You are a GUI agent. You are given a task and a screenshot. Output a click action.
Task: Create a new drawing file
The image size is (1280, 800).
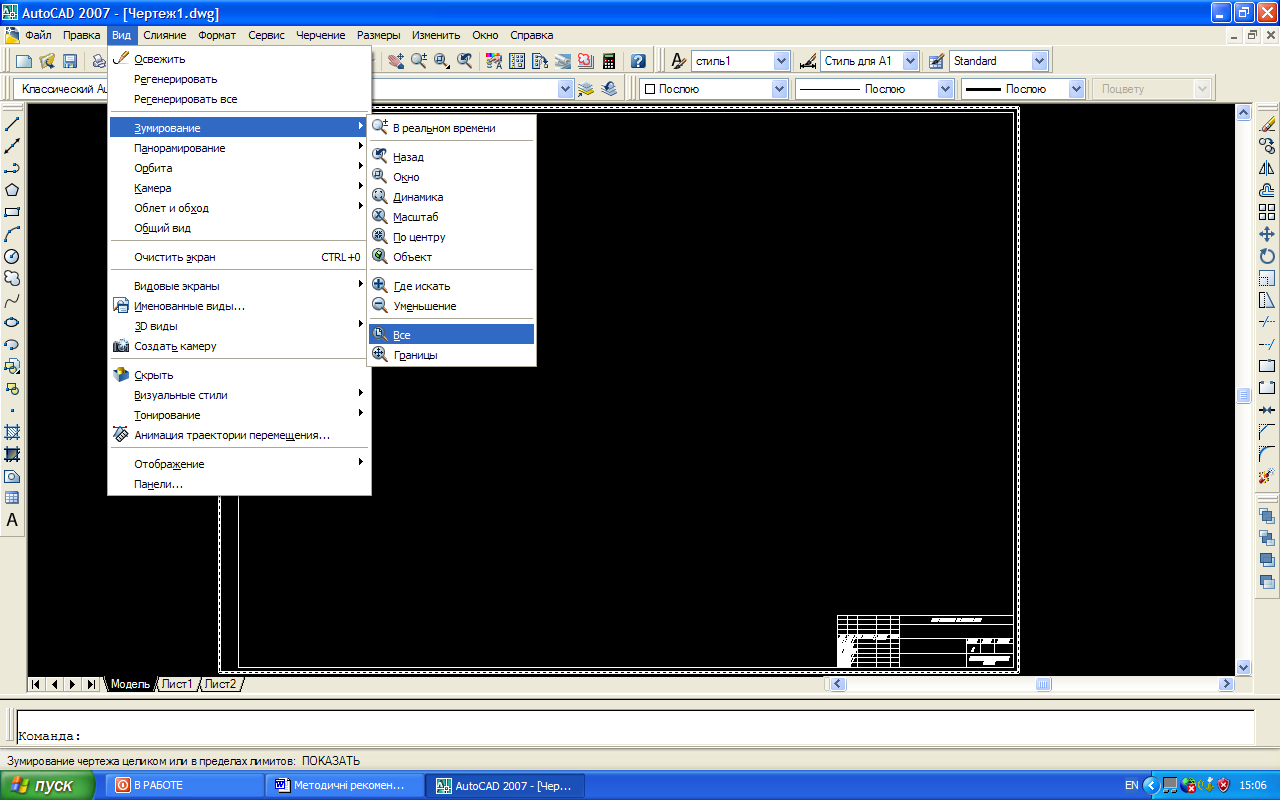pos(24,61)
